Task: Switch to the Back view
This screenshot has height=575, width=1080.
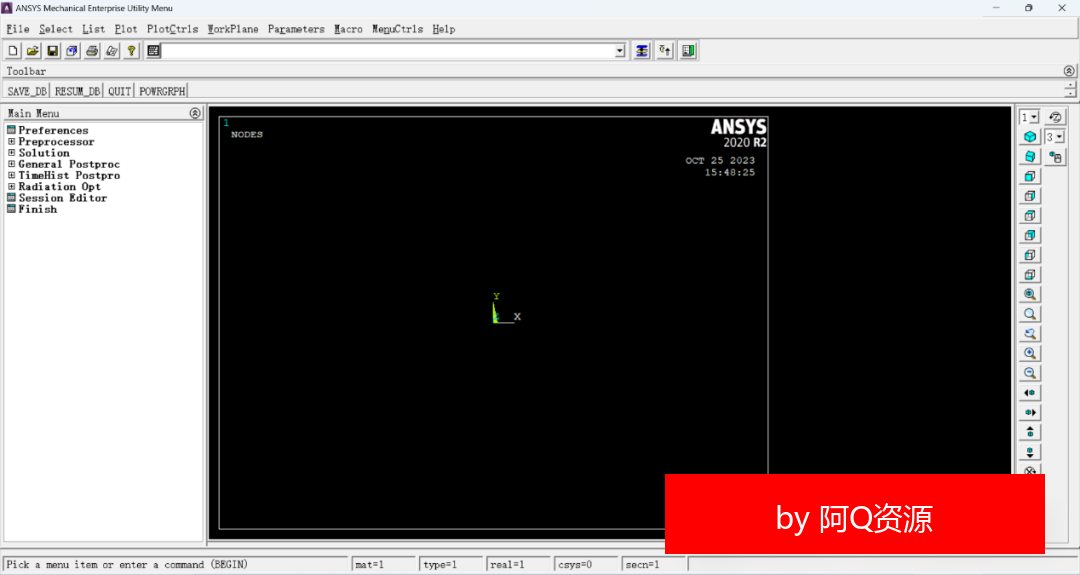Action: coord(1030,236)
